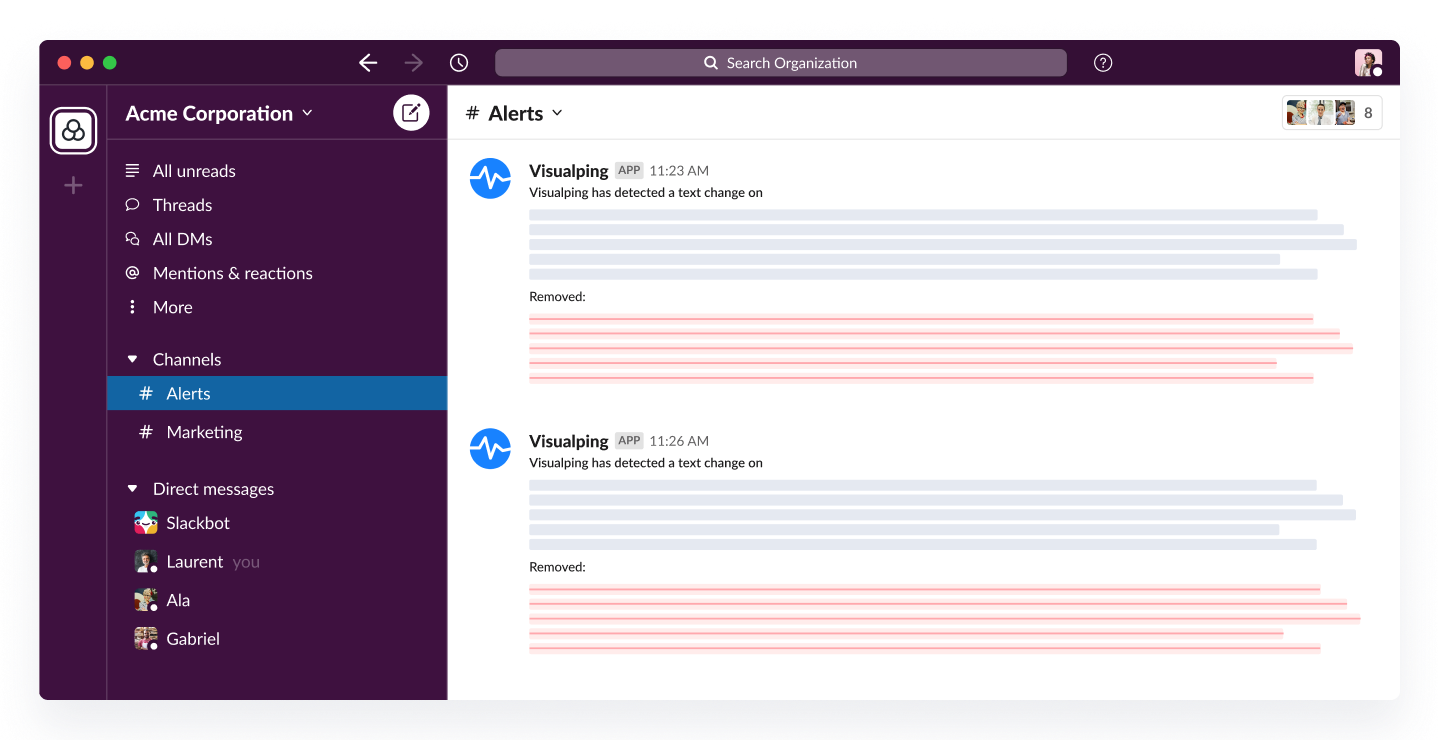The width and height of the screenshot is (1438, 740).
Task: Open history via the clock icon
Action: pos(459,63)
